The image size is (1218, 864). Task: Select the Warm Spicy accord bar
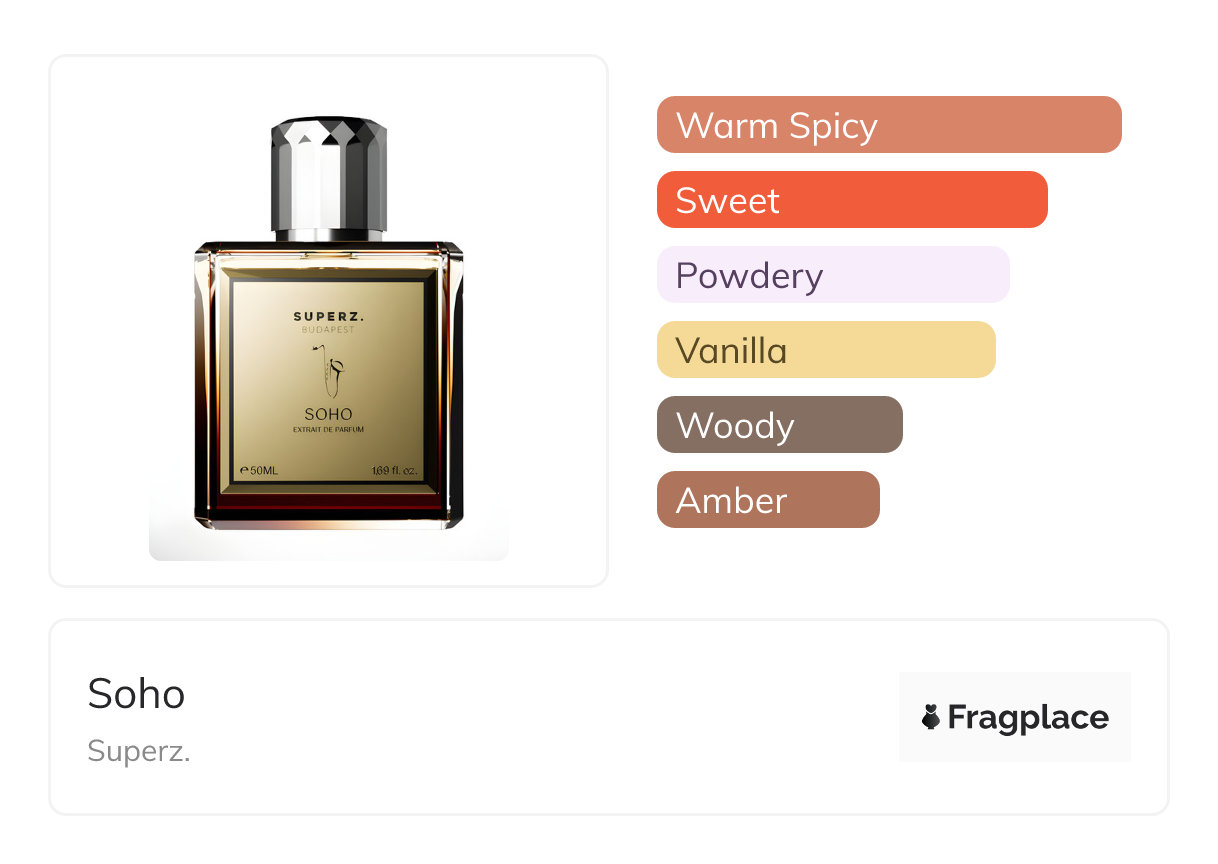point(889,125)
